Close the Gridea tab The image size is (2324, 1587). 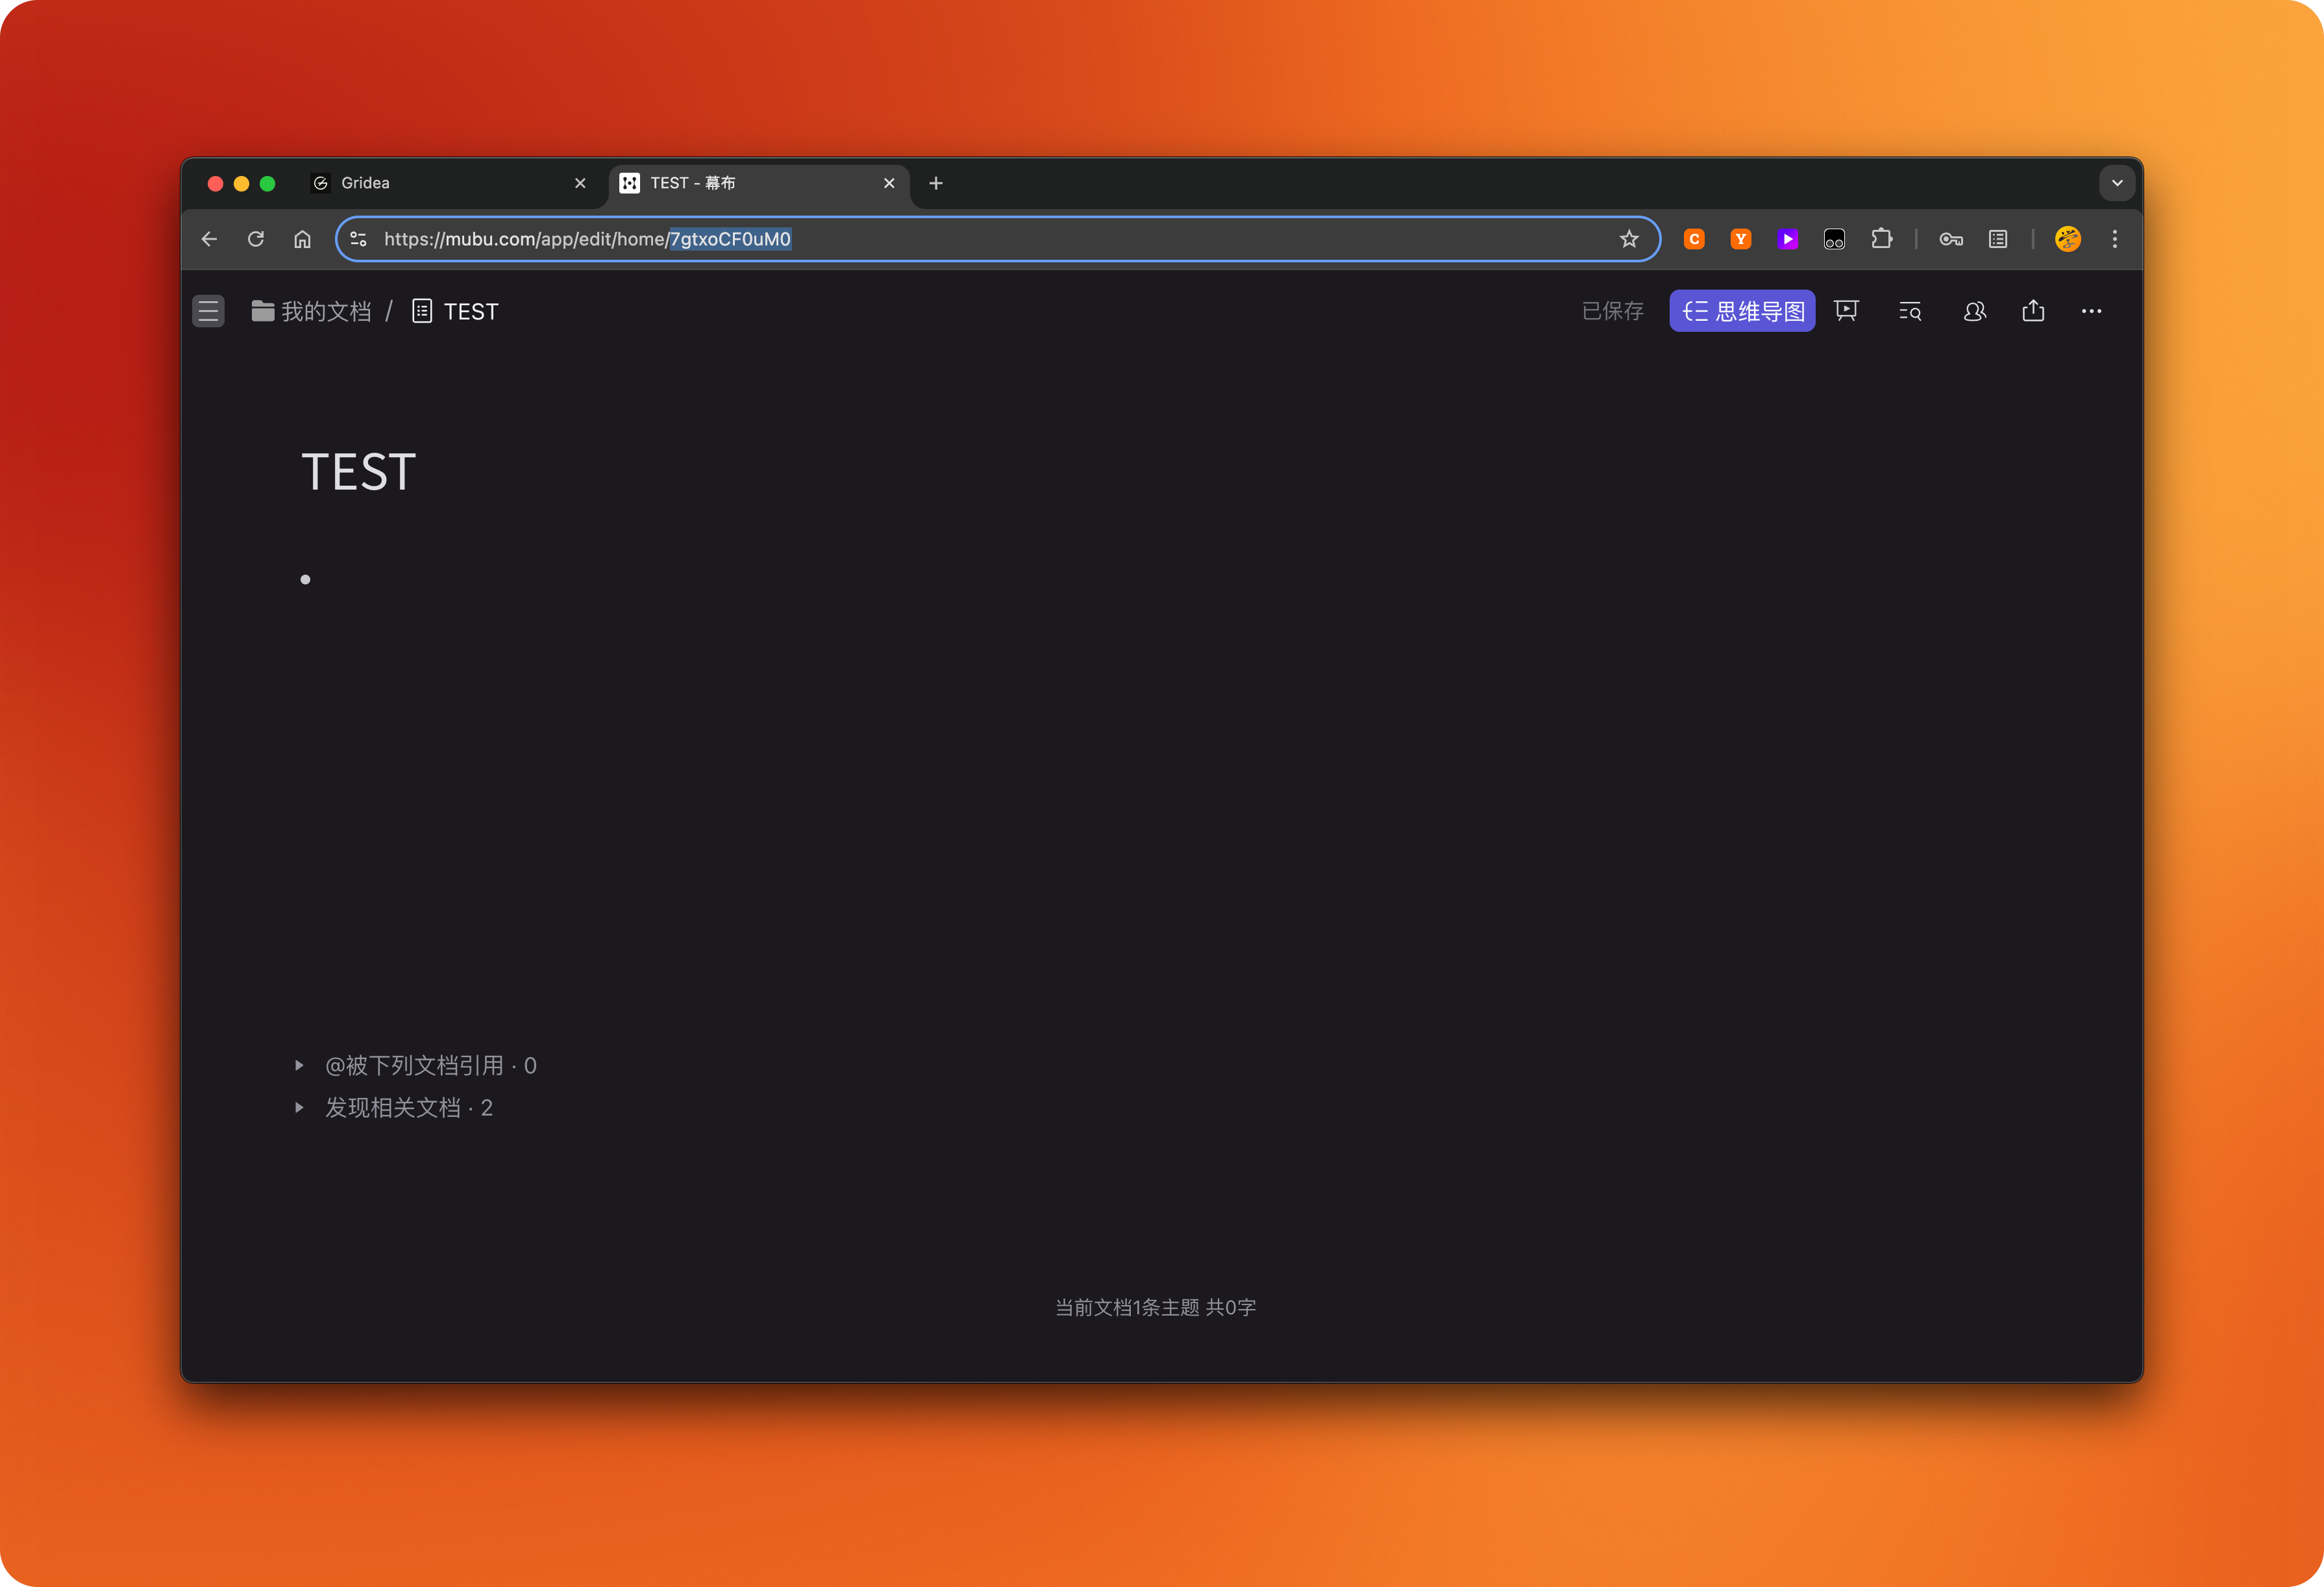pyautogui.click(x=580, y=183)
